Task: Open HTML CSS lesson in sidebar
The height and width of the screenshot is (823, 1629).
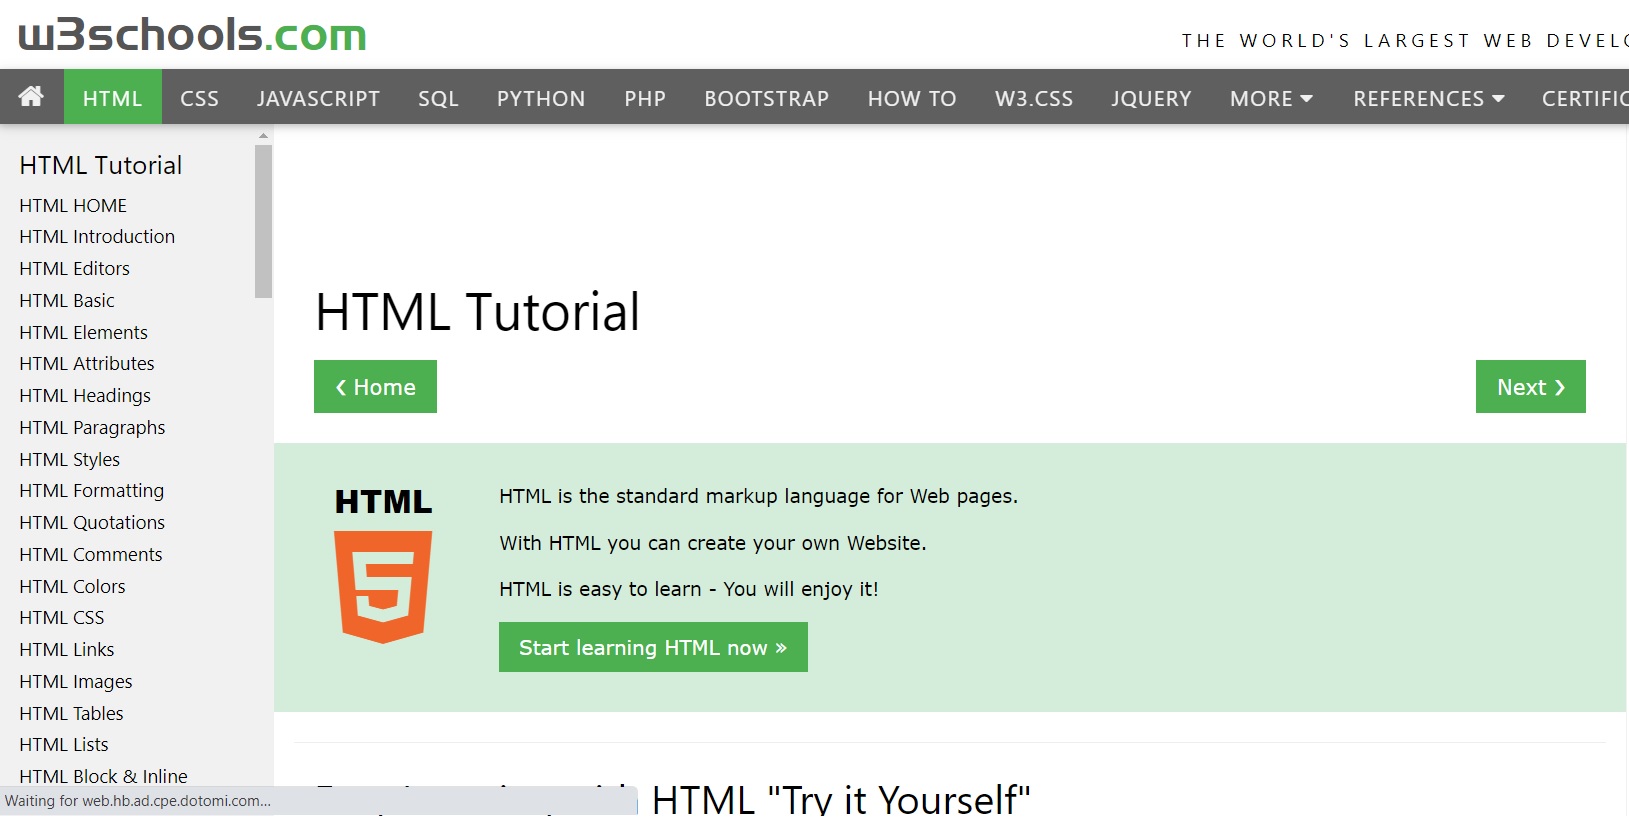Action: (x=62, y=618)
